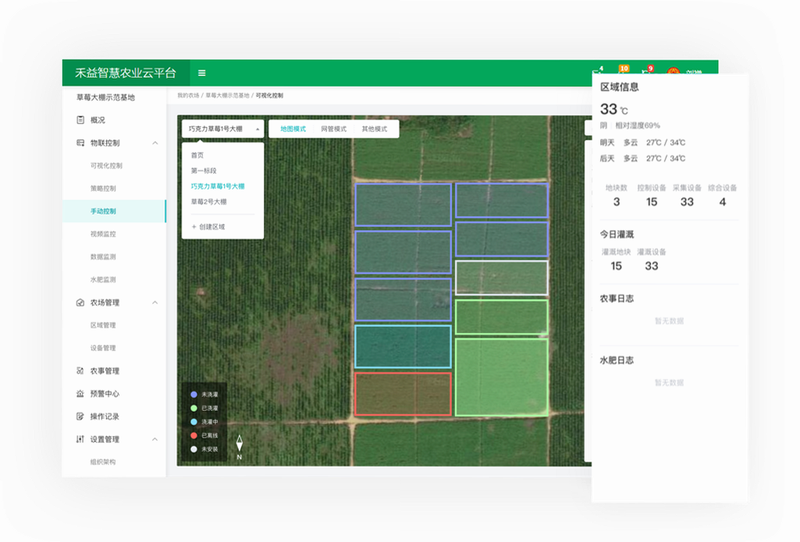
Task: Click 相对湿度69% humidity text
Action: click(x=637, y=126)
